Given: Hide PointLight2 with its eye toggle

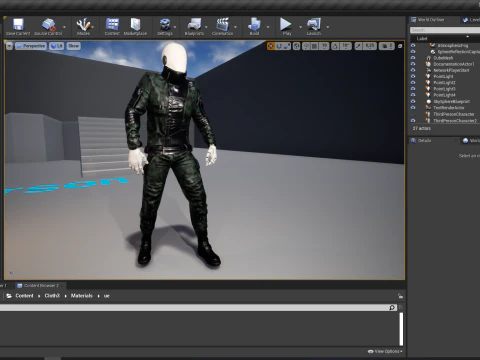Looking at the screenshot, I should (413, 83).
